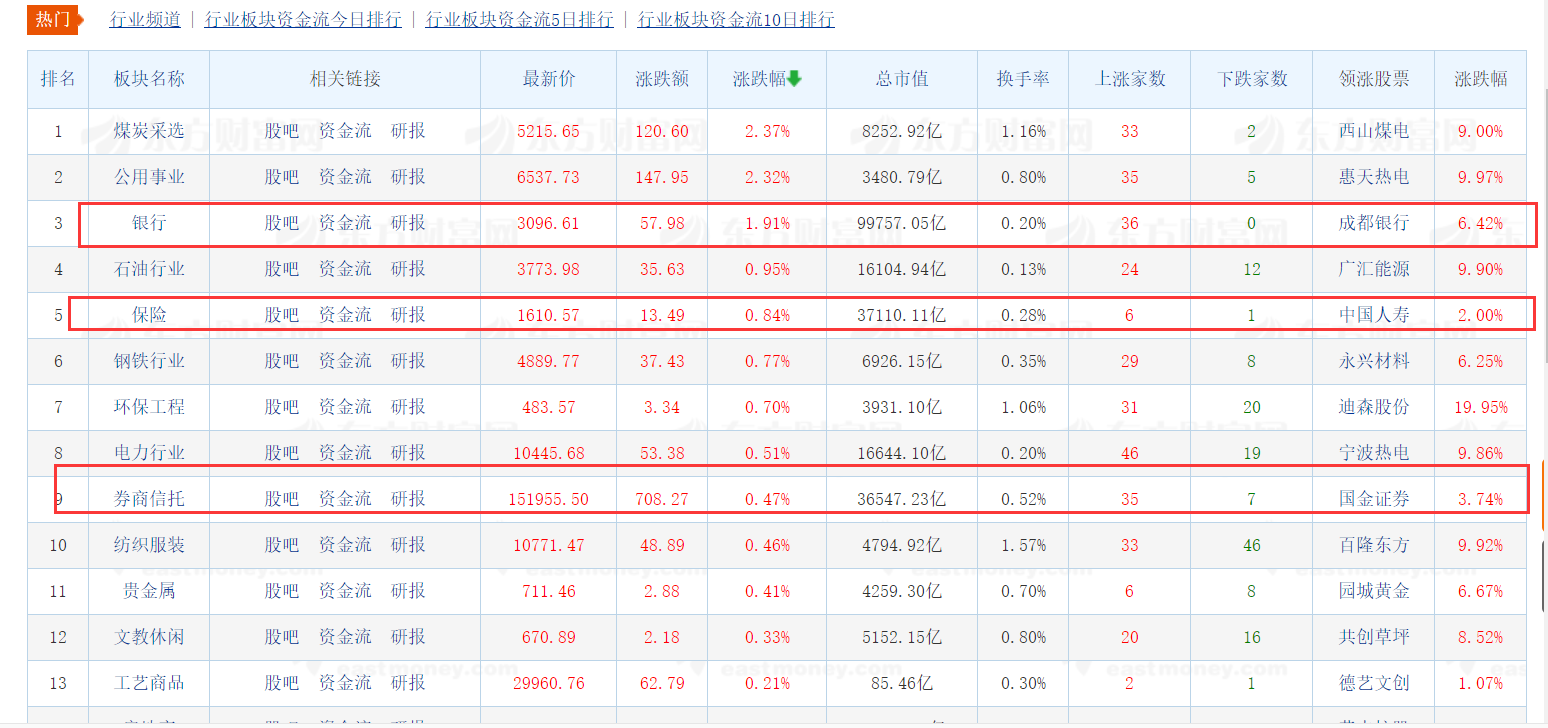1548x728 pixels.
Task: Sort table by 上涨家数 column header
Action: [1130, 79]
